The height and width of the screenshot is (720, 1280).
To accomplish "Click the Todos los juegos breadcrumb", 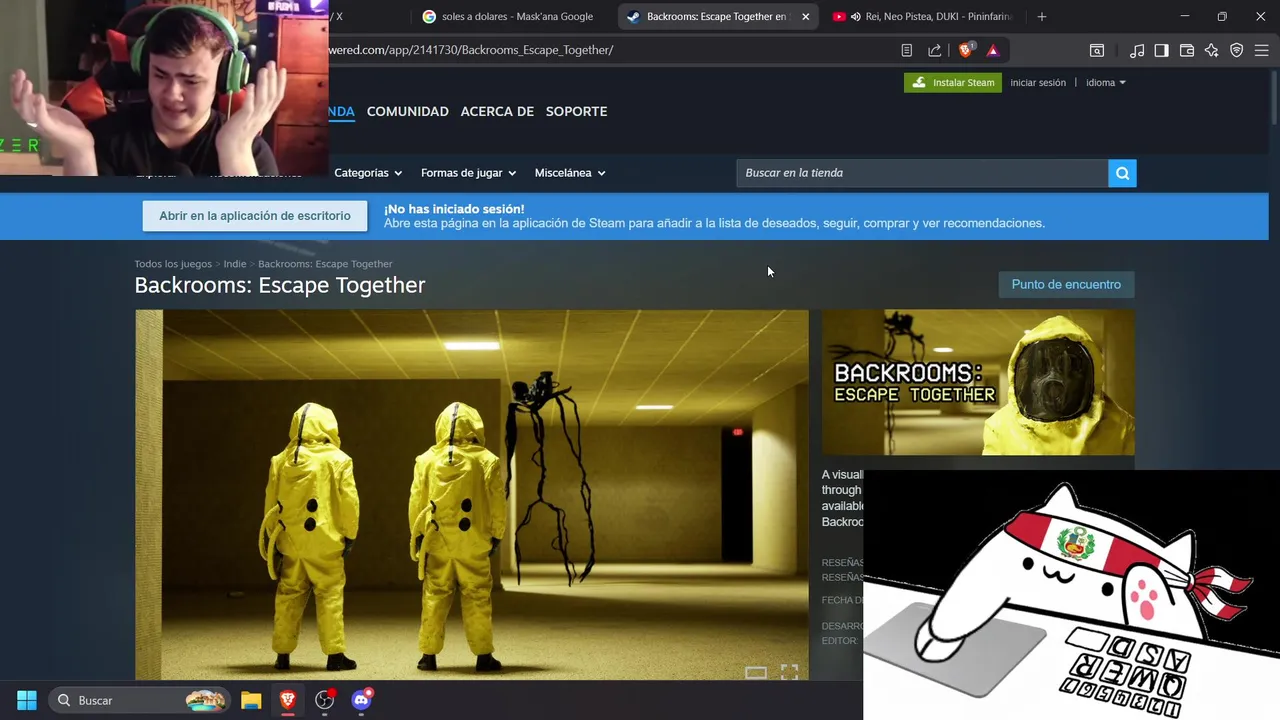I will pyautogui.click(x=173, y=264).
